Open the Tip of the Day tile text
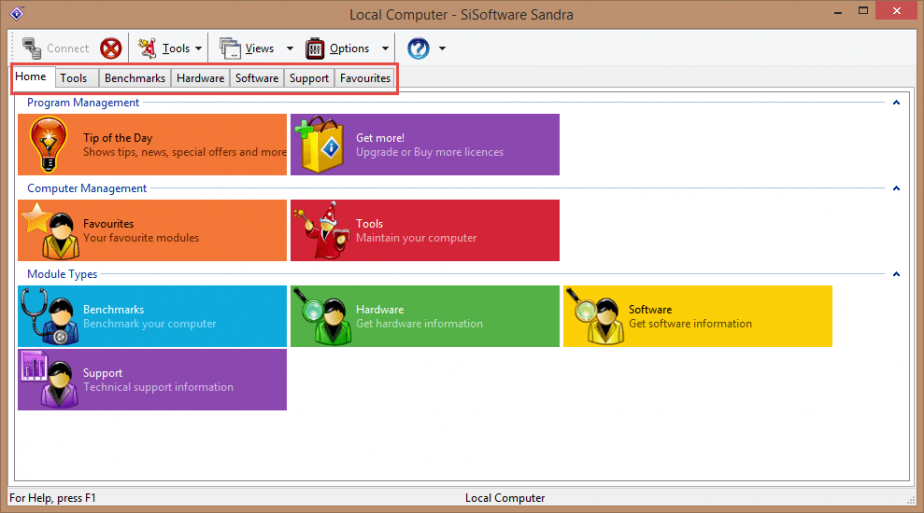 point(184,145)
